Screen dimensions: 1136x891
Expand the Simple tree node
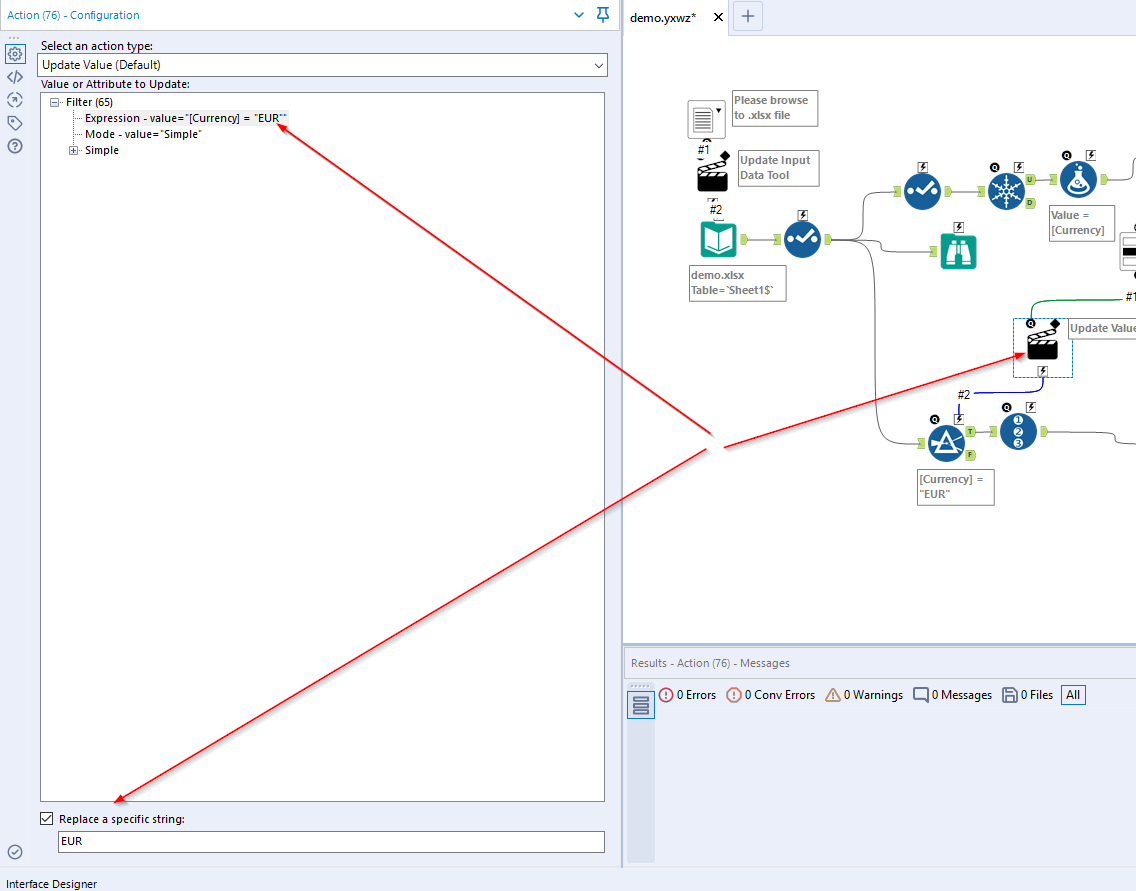[71, 149]
